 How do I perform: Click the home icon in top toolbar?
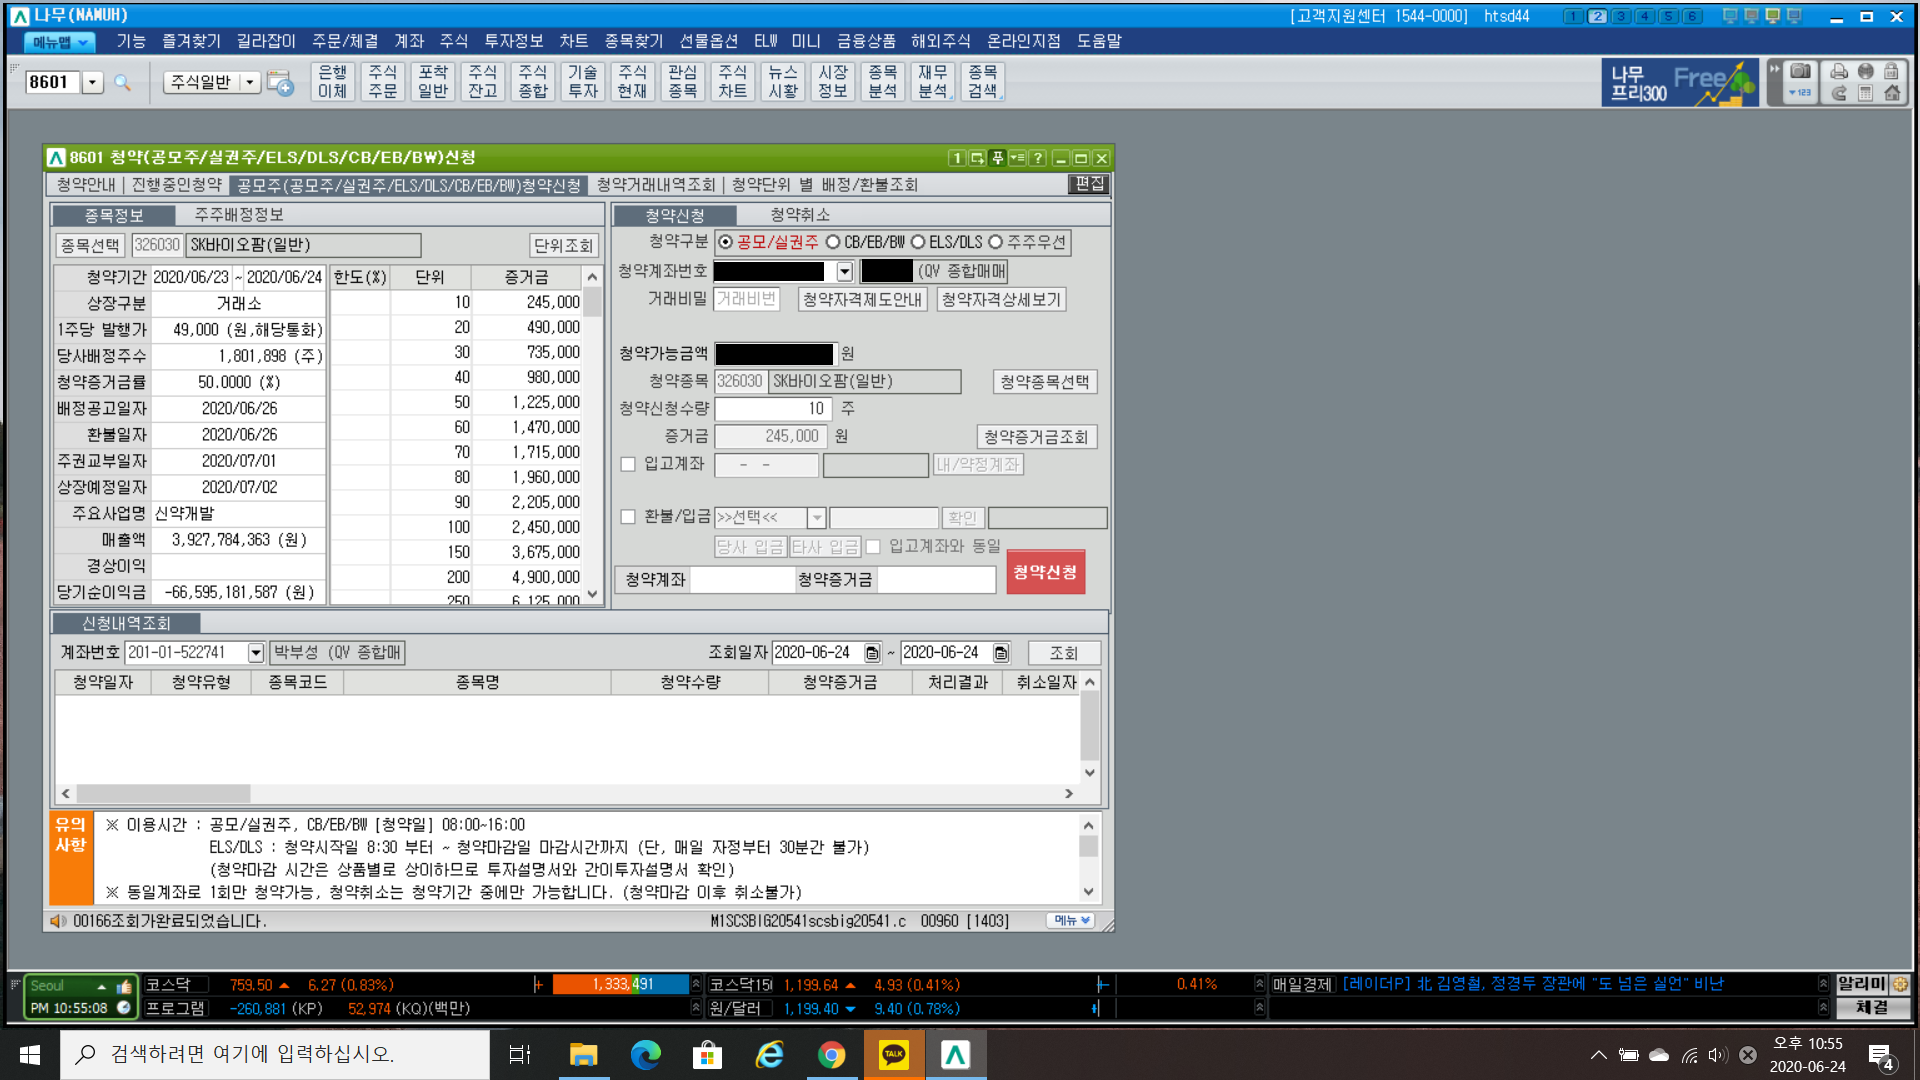[x=1892, y=93]
